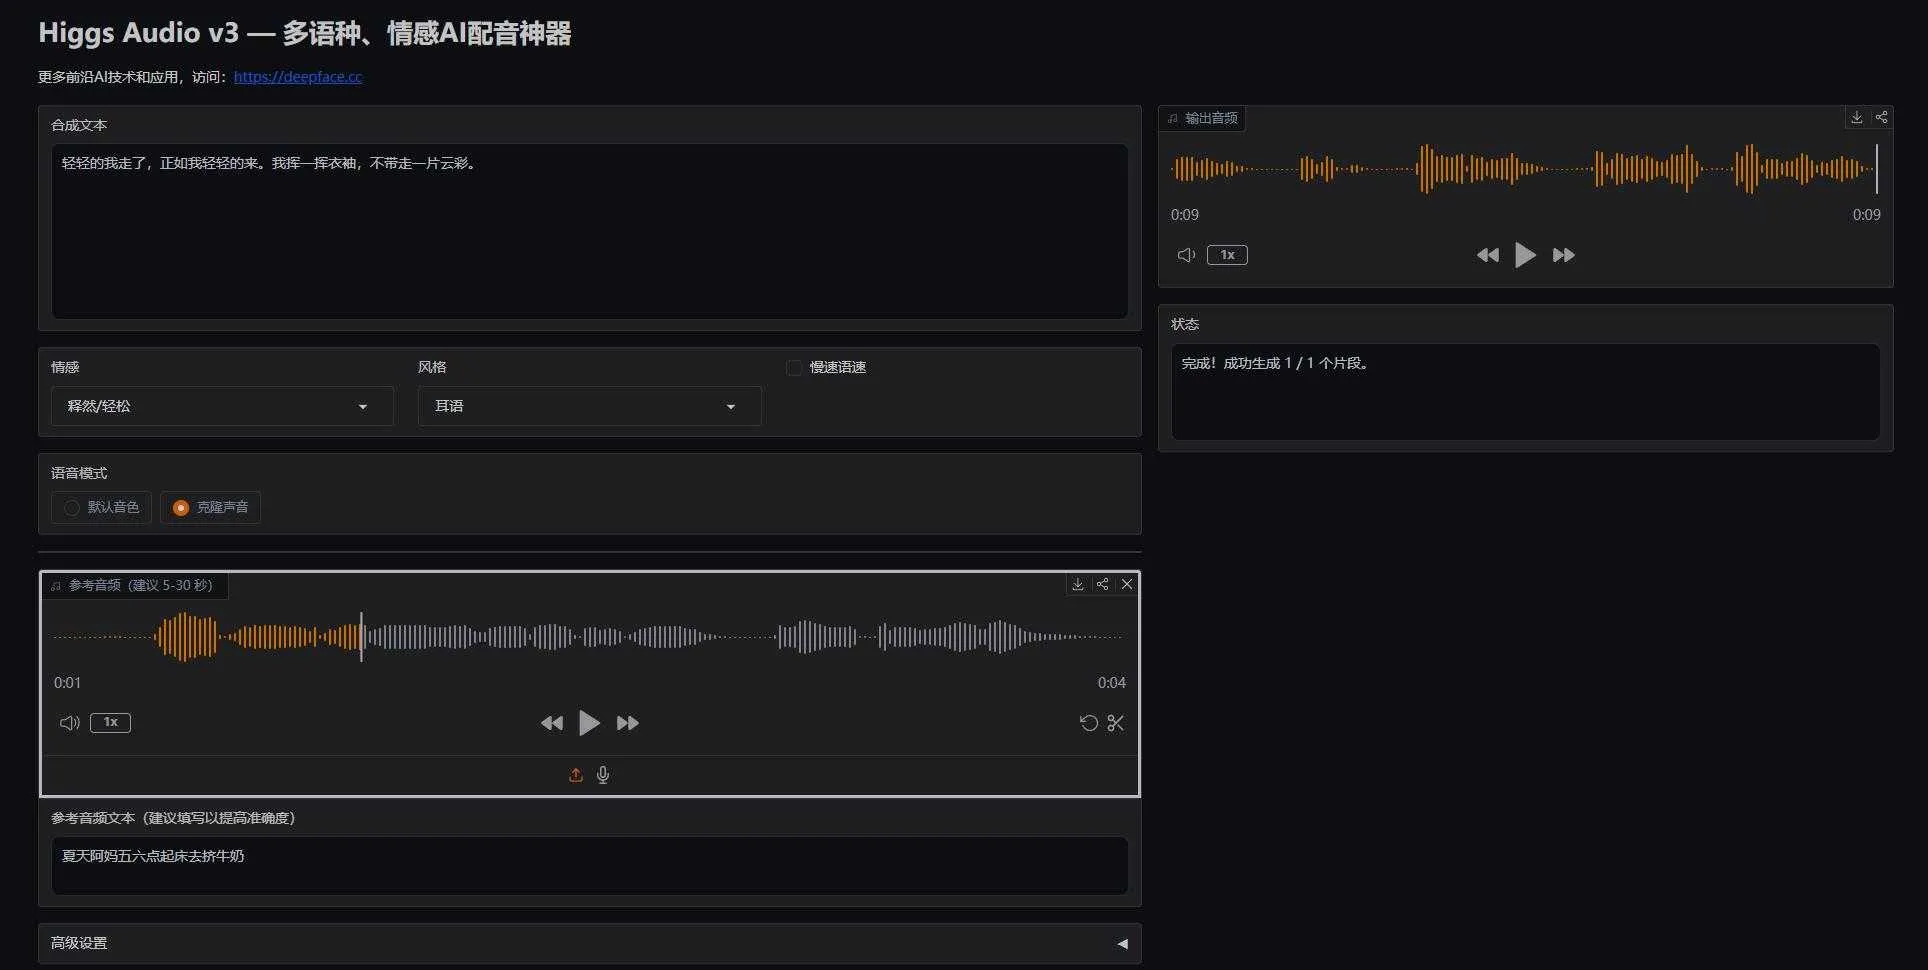Viewport: 1928px width, 970px height.
Task: Fast-forward the output audio
Action: point(1563,255)
